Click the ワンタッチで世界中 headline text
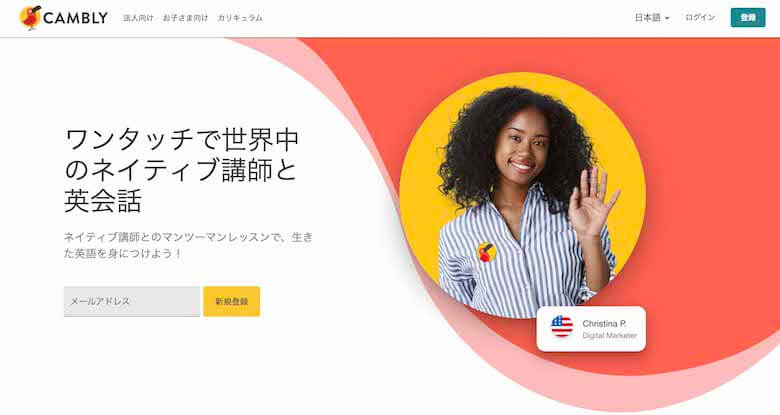 (x=182, y=139)
